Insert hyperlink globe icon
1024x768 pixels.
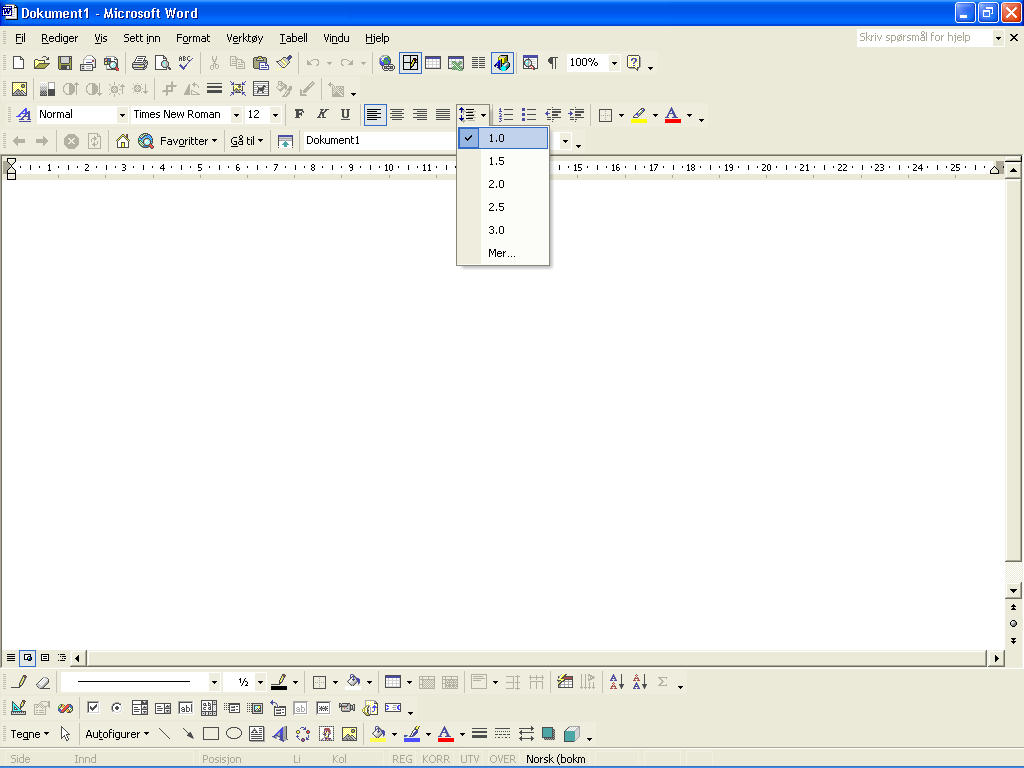[387, 63]
